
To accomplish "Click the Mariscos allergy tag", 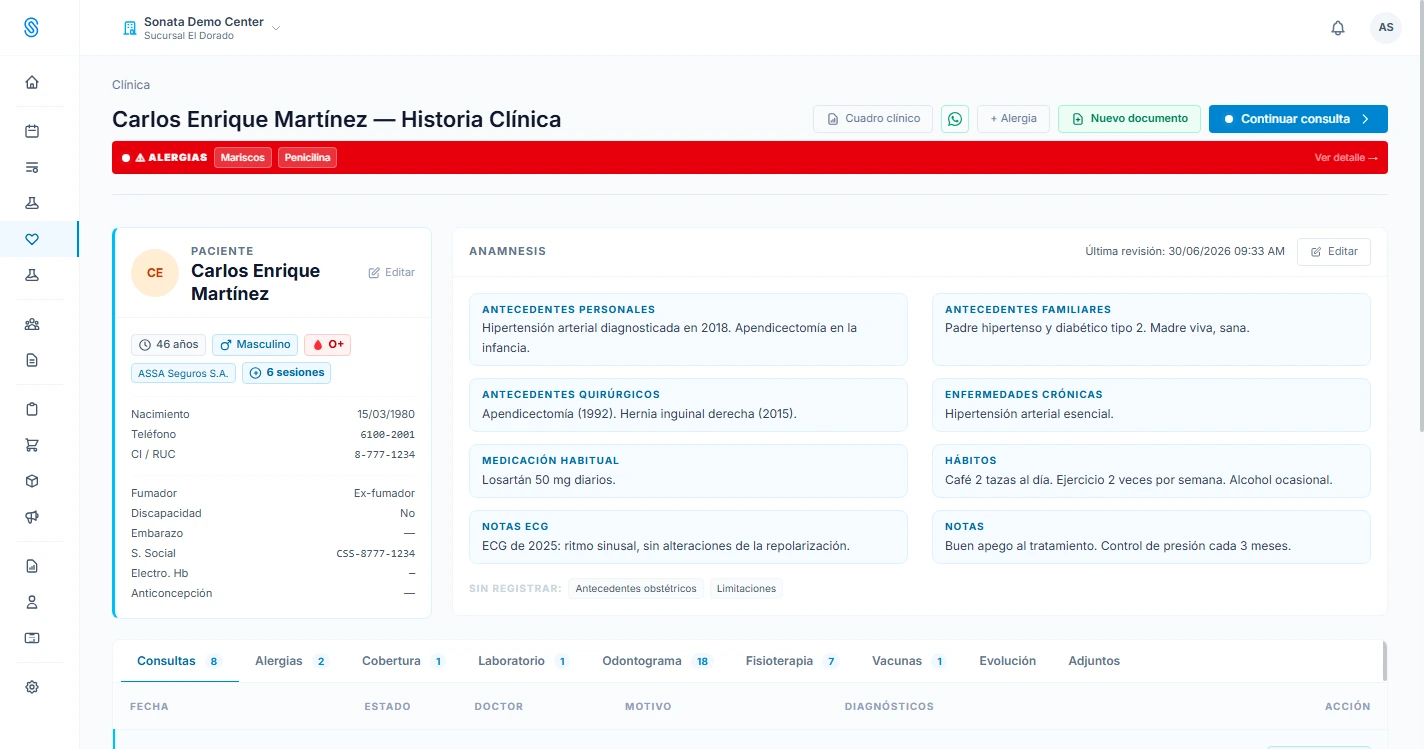I will (x=243, y=158).
